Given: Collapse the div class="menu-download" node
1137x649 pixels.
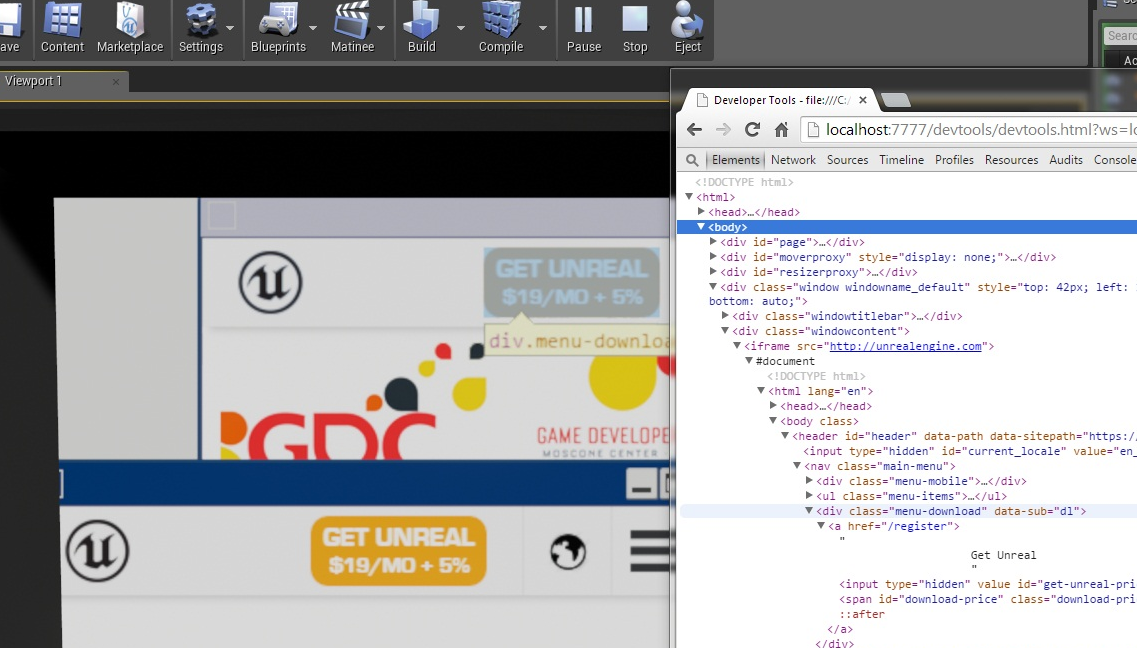Looking at the screenshot, I should point(809,511).
